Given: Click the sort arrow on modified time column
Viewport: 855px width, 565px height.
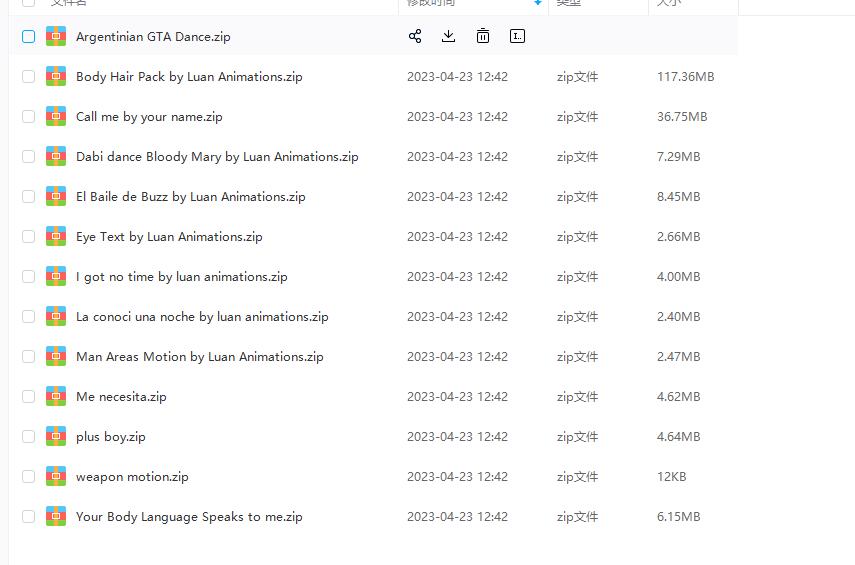Looking at the screenshot, I should pos(539,3).
